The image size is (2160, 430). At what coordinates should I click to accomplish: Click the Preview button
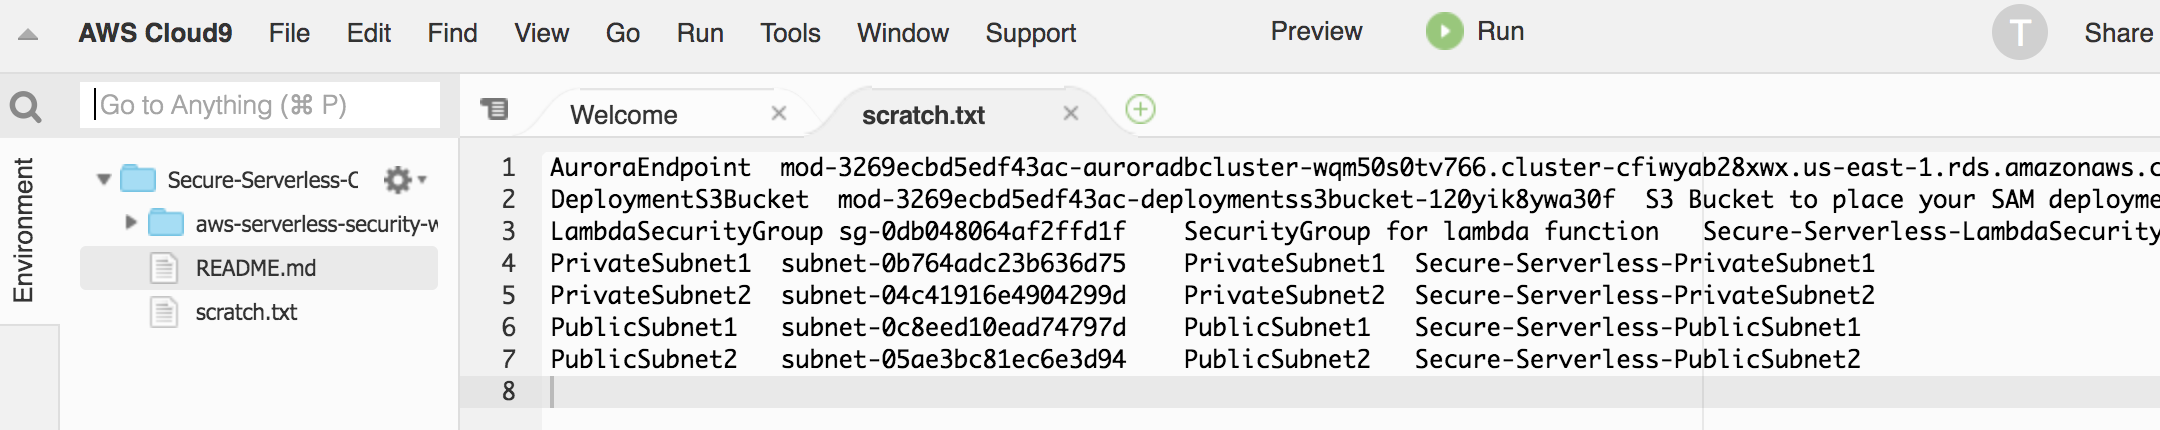1316,32
